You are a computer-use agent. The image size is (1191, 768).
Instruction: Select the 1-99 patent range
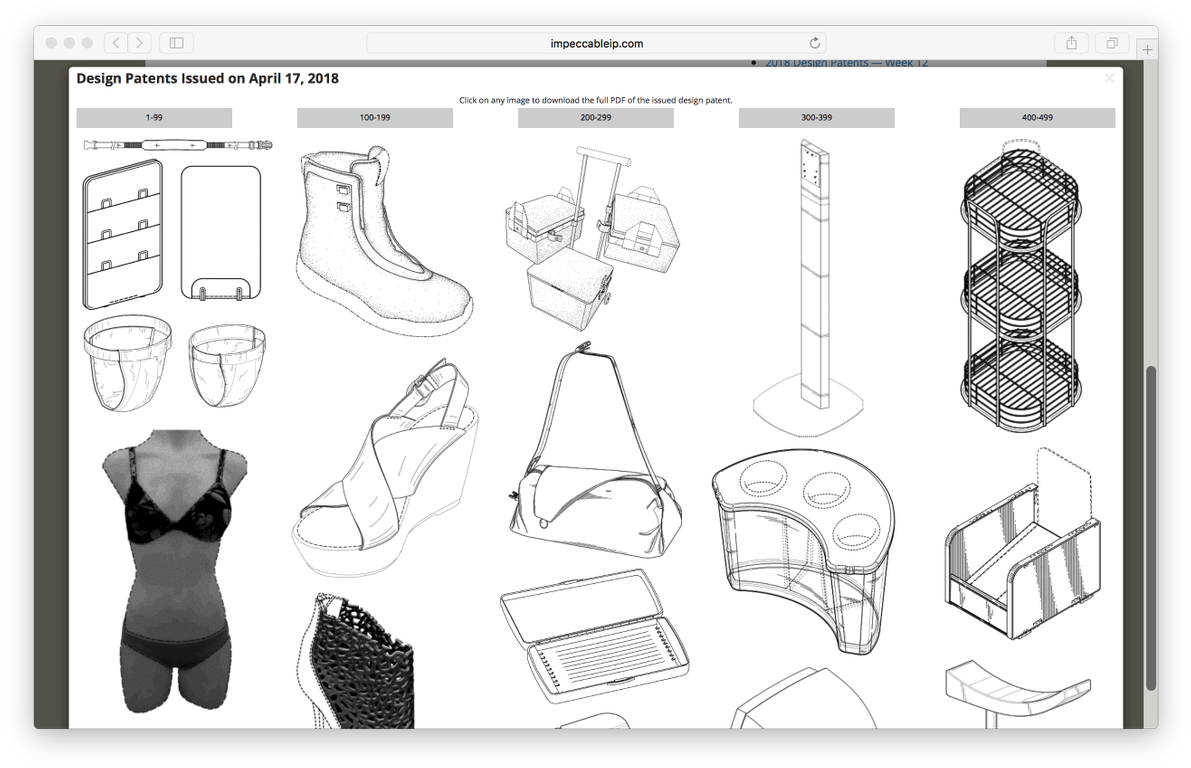click(153, 117)
